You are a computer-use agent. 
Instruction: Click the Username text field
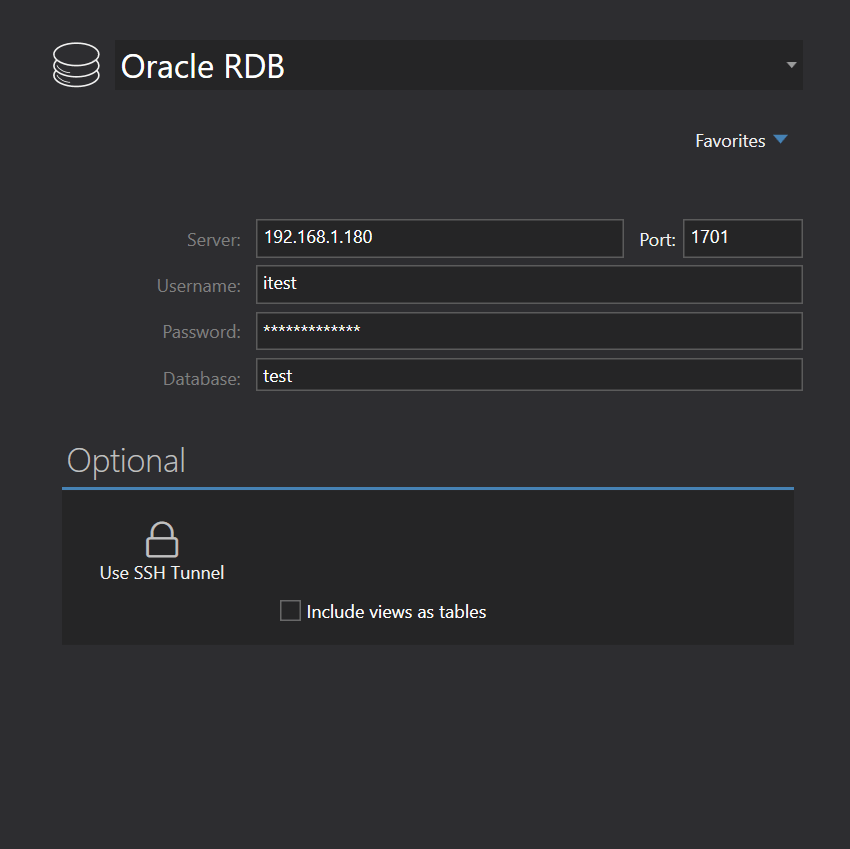529,284
